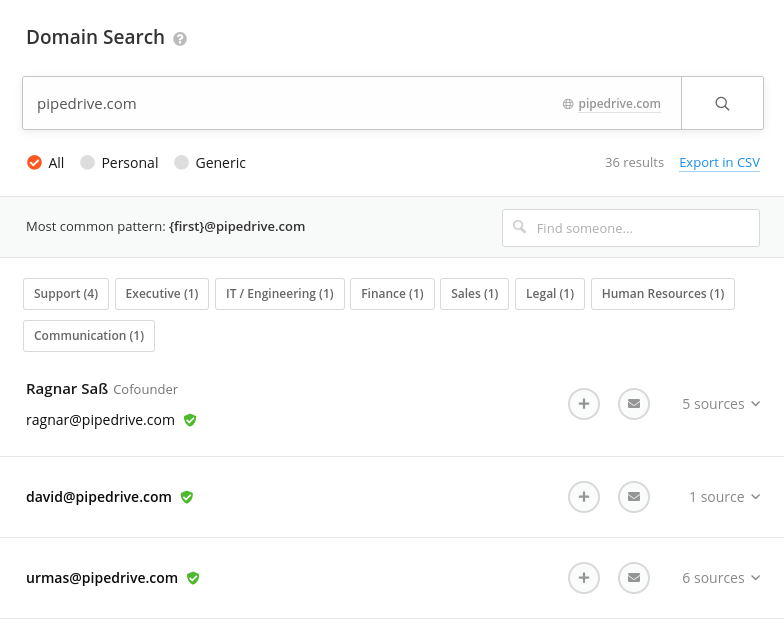Open the pipedrive.com website link

coord(620,104)
